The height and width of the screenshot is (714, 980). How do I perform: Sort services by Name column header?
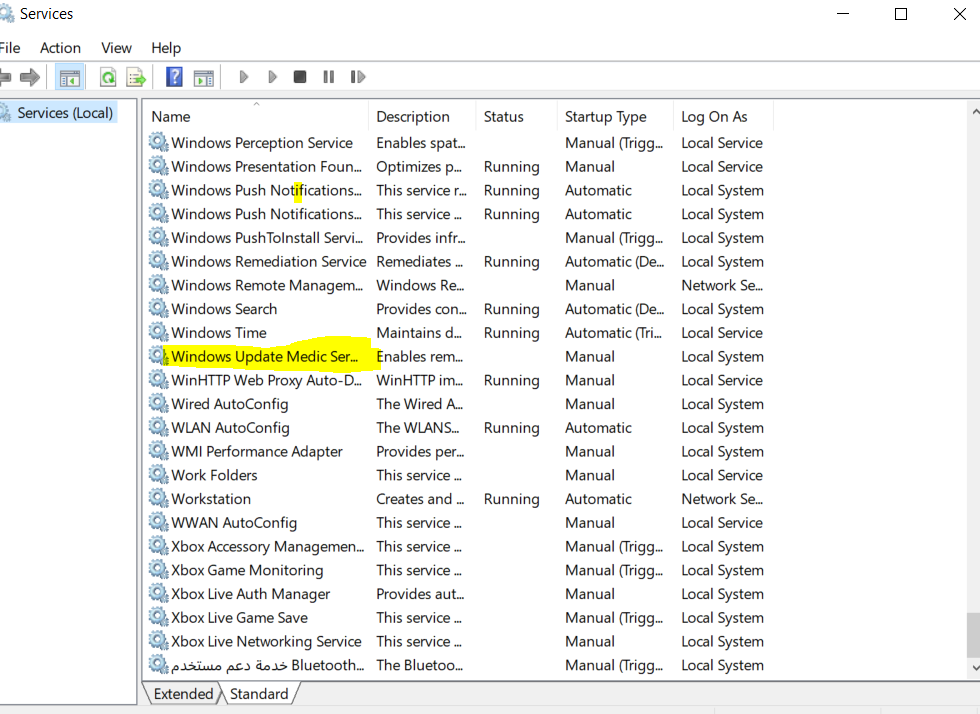171,117
